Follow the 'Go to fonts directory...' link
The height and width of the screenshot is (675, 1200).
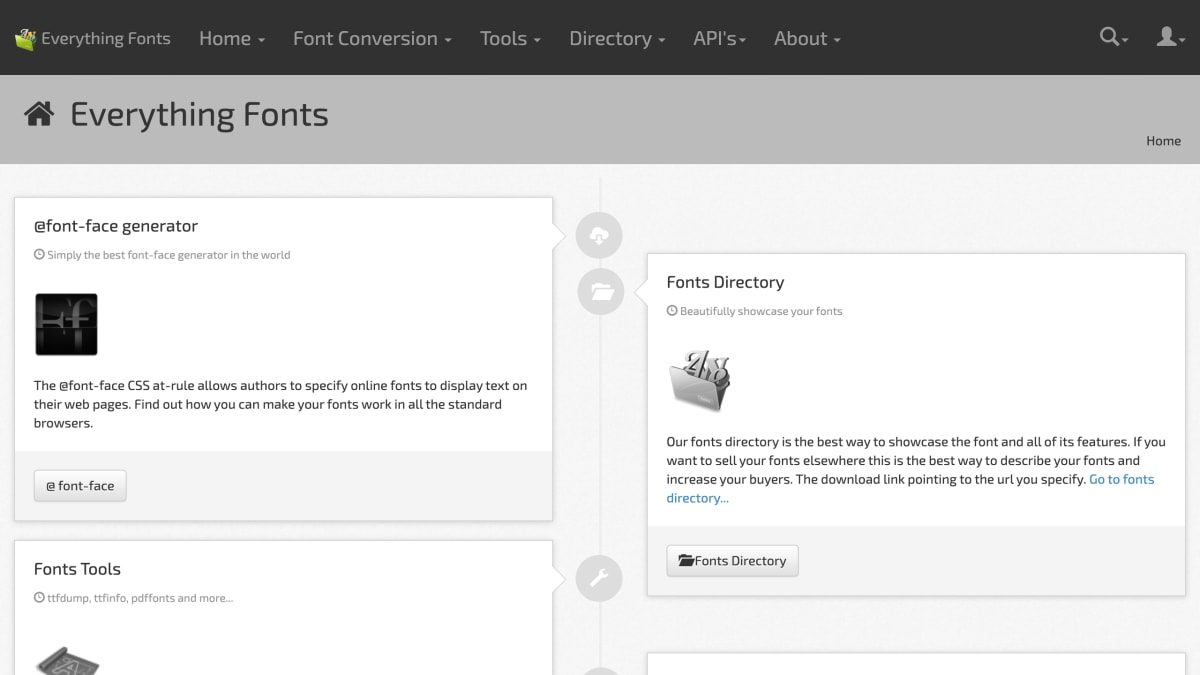tap(1121, 479)
